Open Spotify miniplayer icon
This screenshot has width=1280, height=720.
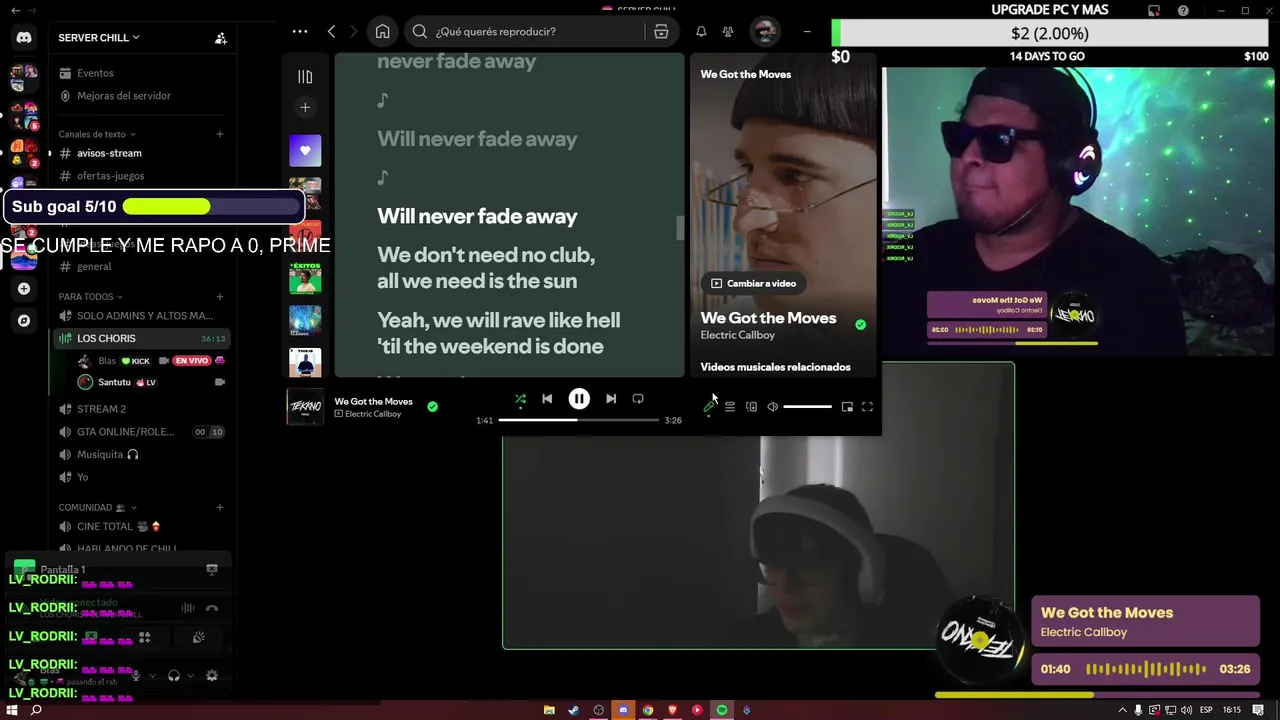tap(847, 407)
